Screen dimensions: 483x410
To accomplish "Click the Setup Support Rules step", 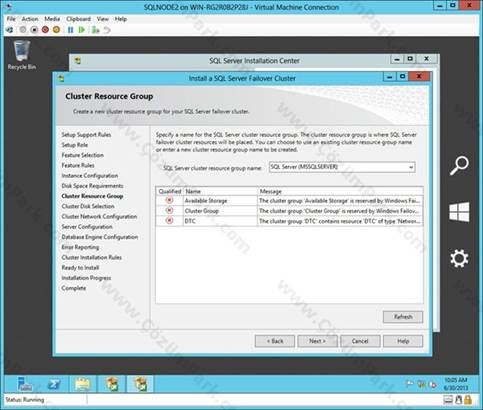I will (86, 135).
